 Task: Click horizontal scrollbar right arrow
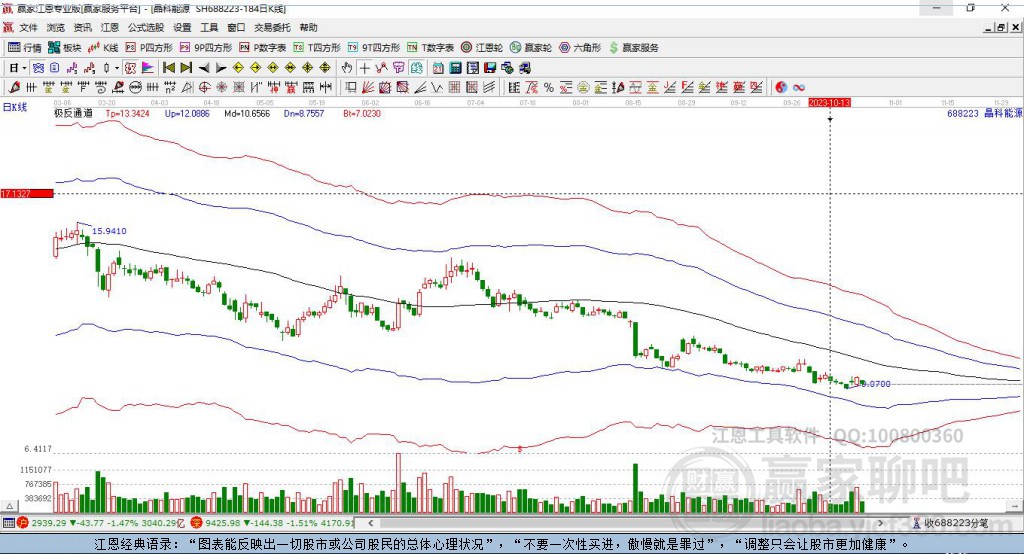click(880, 523)
